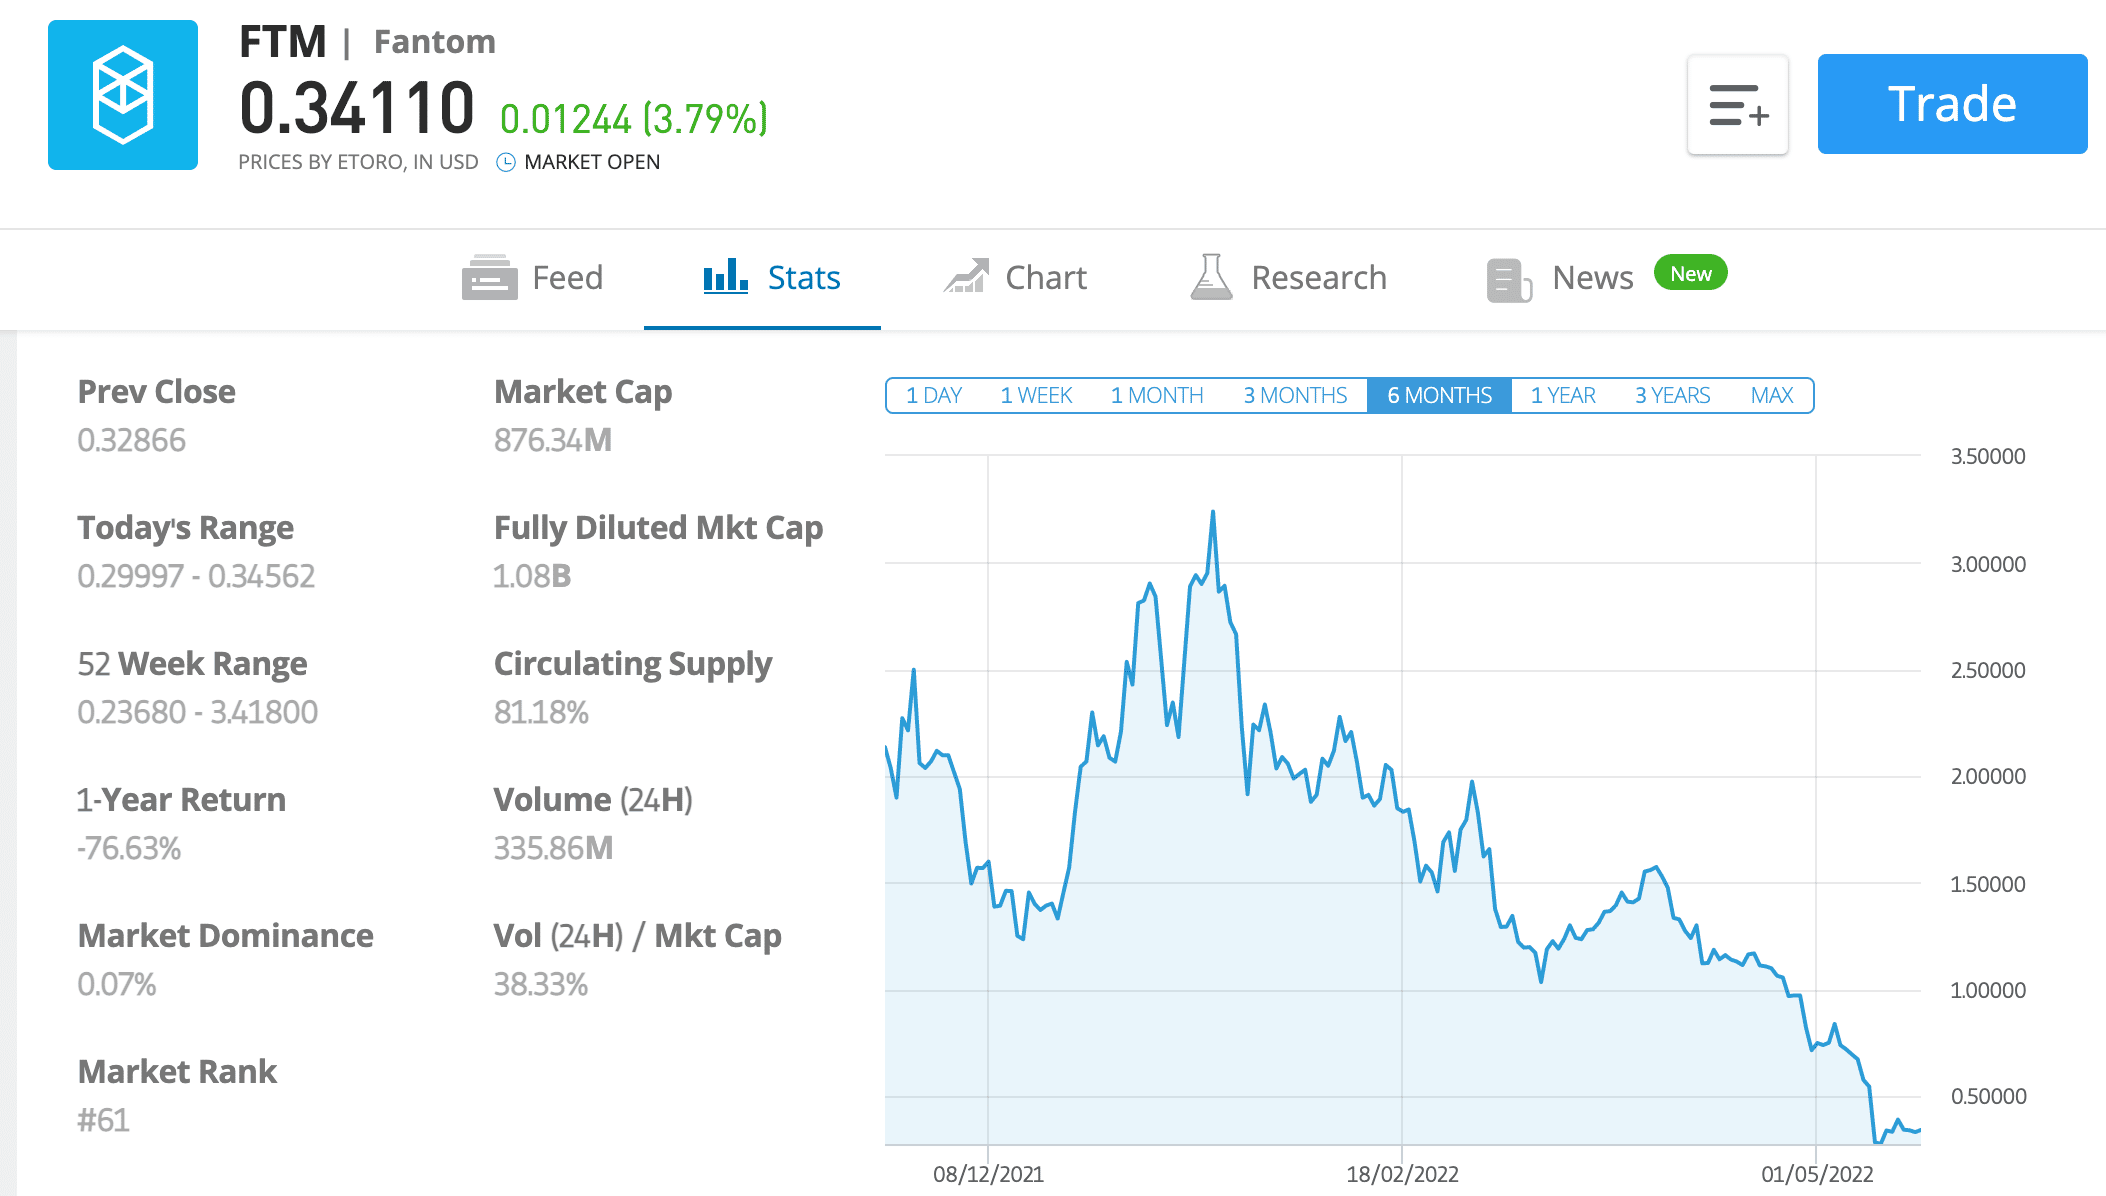
Task: Click the MARKET OPEN status text
Action: [x=592, y=162]
